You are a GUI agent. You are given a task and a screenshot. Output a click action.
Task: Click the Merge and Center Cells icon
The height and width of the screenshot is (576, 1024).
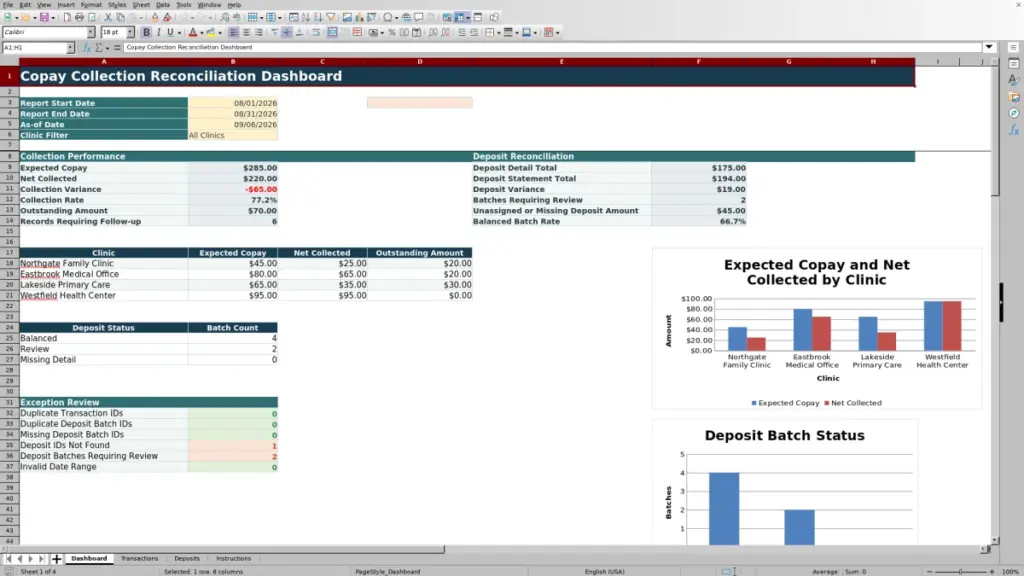point(332,32)
